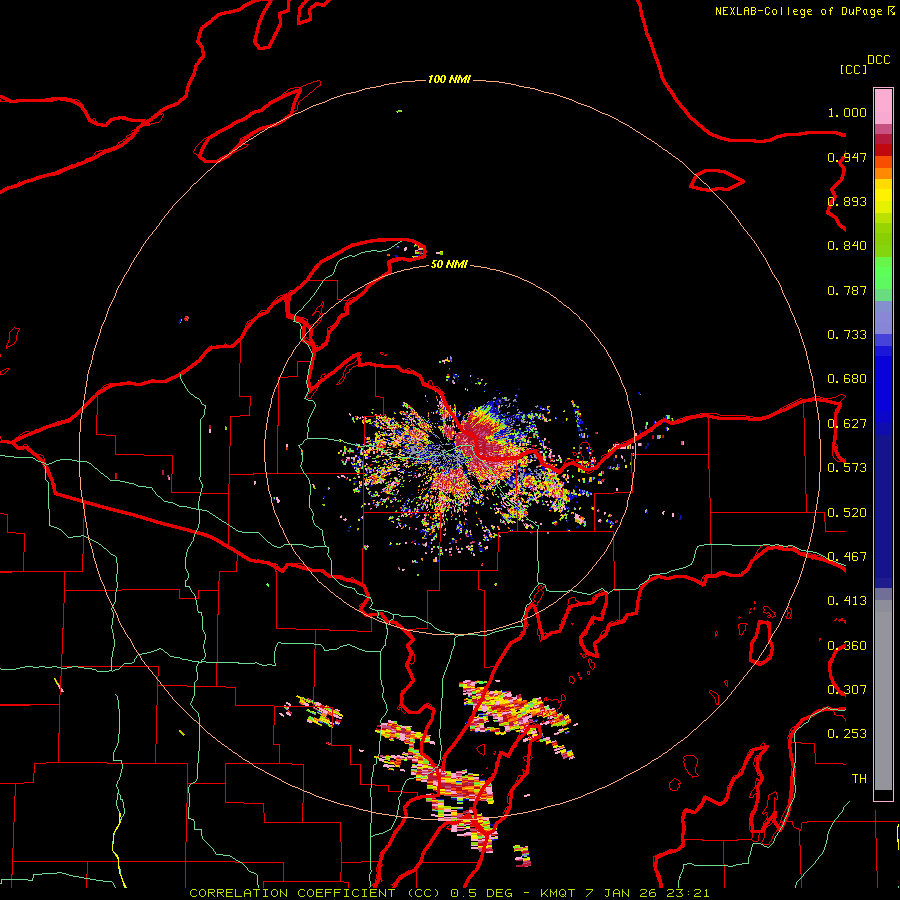900x900 pixels.
Task: Click the 0.893 color scale value
Action: 847,201
